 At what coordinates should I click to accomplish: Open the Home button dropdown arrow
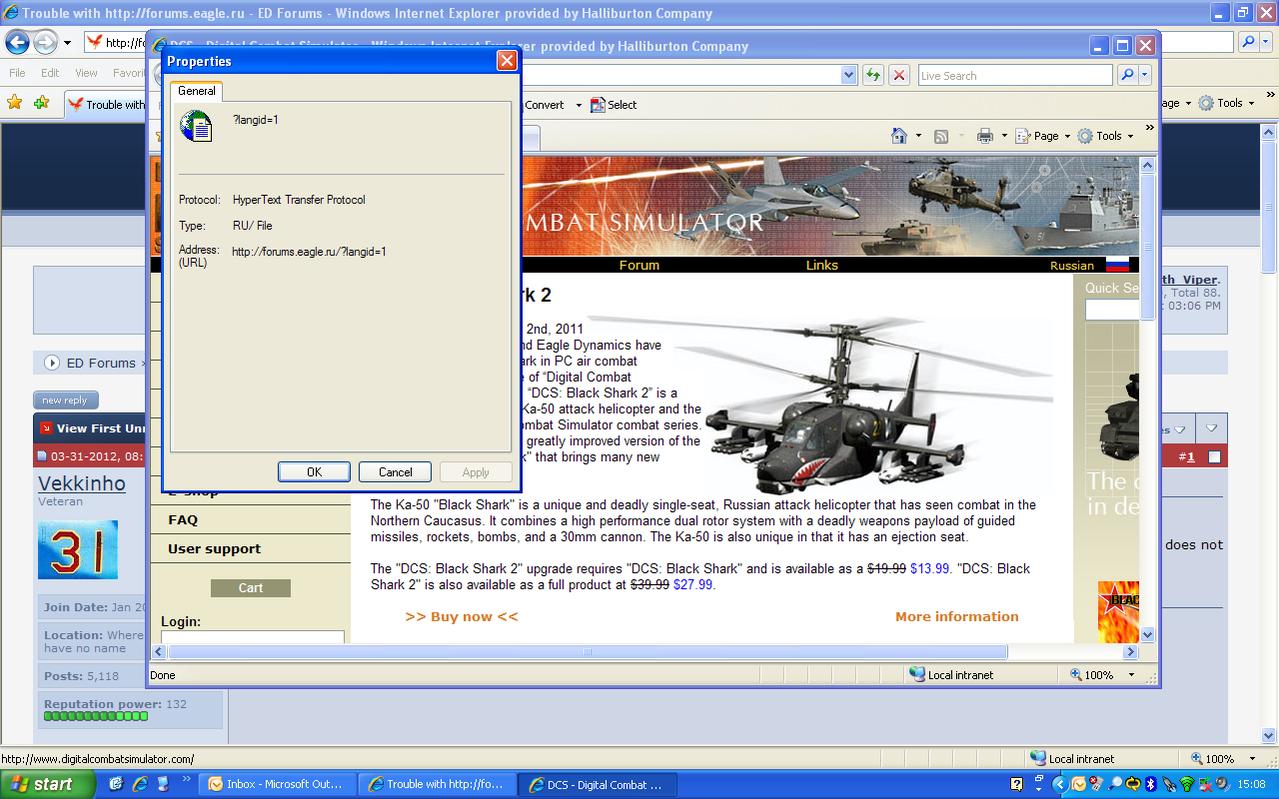(x=918, y=136)
